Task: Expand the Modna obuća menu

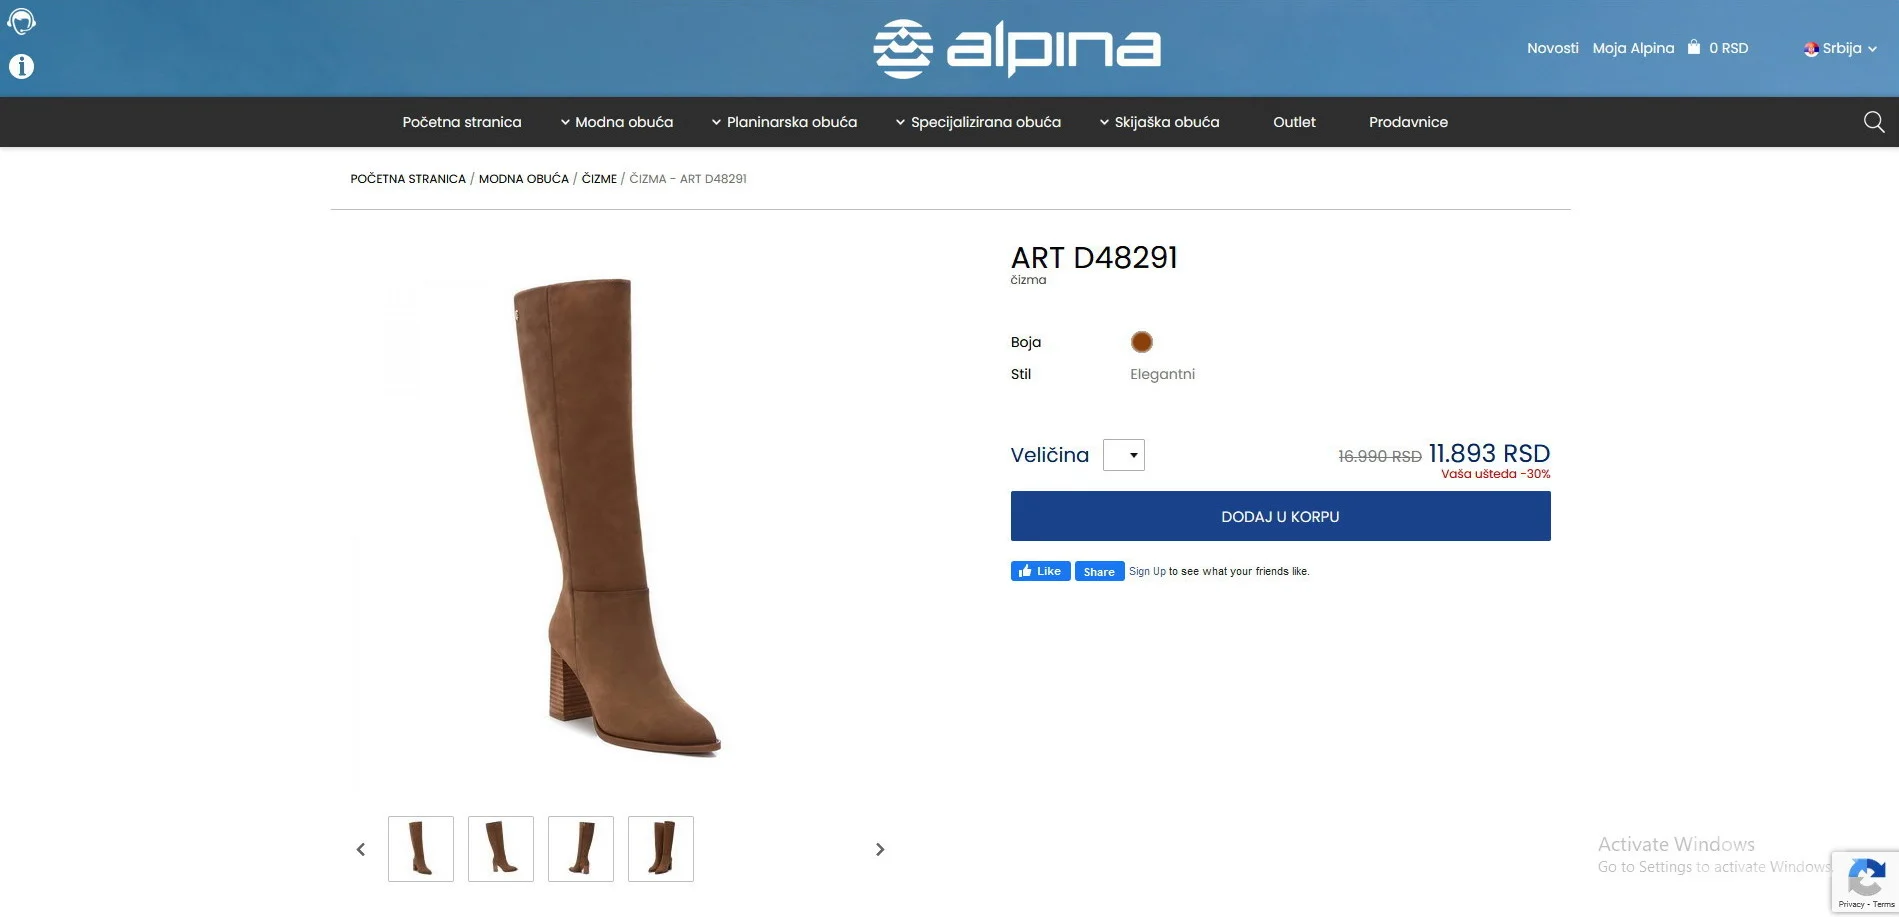Action: tap(616, 122)
